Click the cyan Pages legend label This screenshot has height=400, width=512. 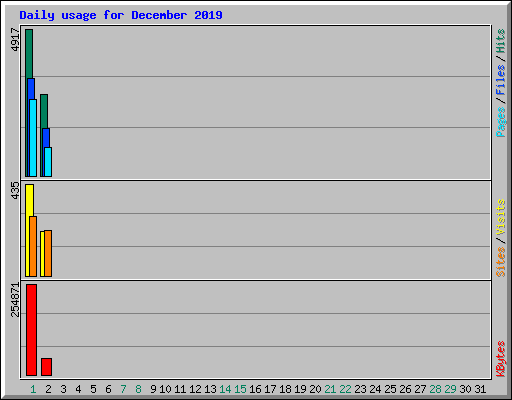click(500, 122)
